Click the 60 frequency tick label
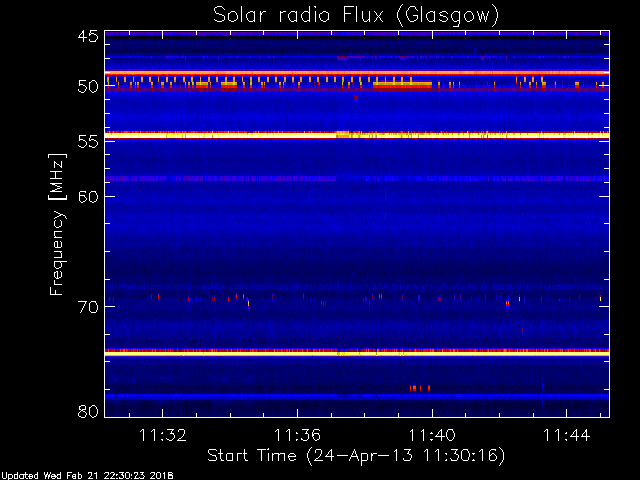This screenshot has width=640, height=480. [88, 196]
